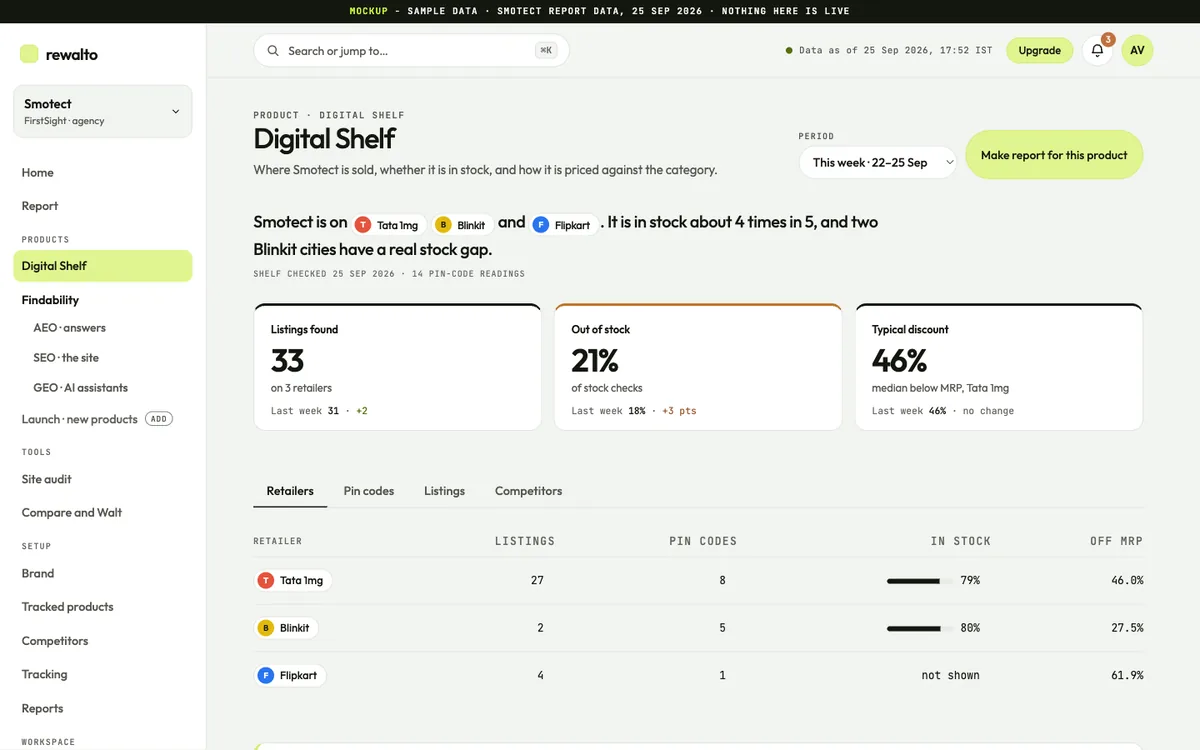Click the ⌘K shortcut badge

coord(546,51)
